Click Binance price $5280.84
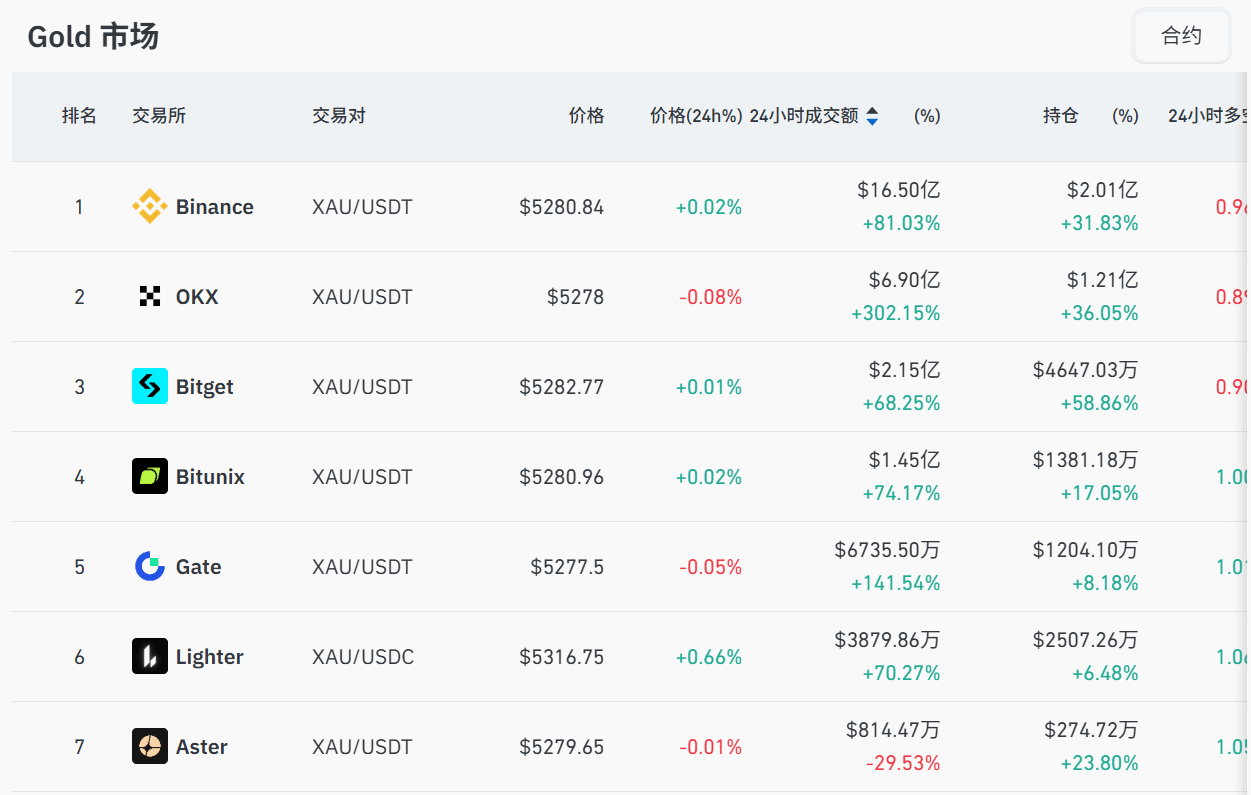1251x795 pixels. (561, 207)
